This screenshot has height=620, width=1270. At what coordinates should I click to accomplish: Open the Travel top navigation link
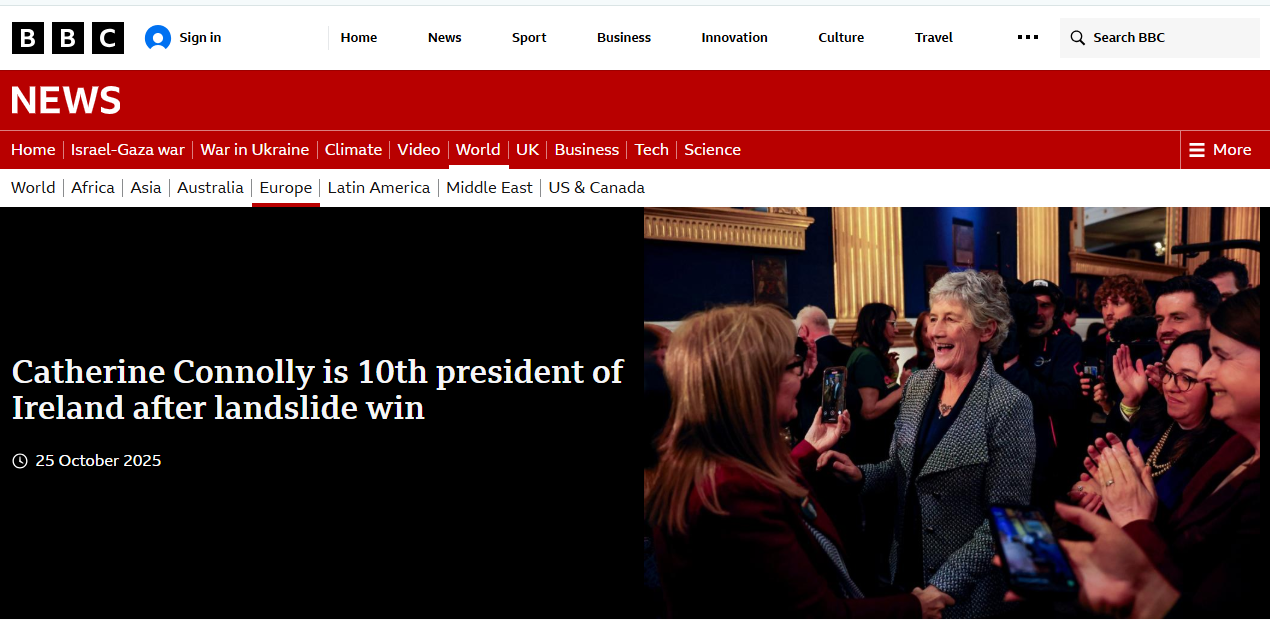(933, 38)
